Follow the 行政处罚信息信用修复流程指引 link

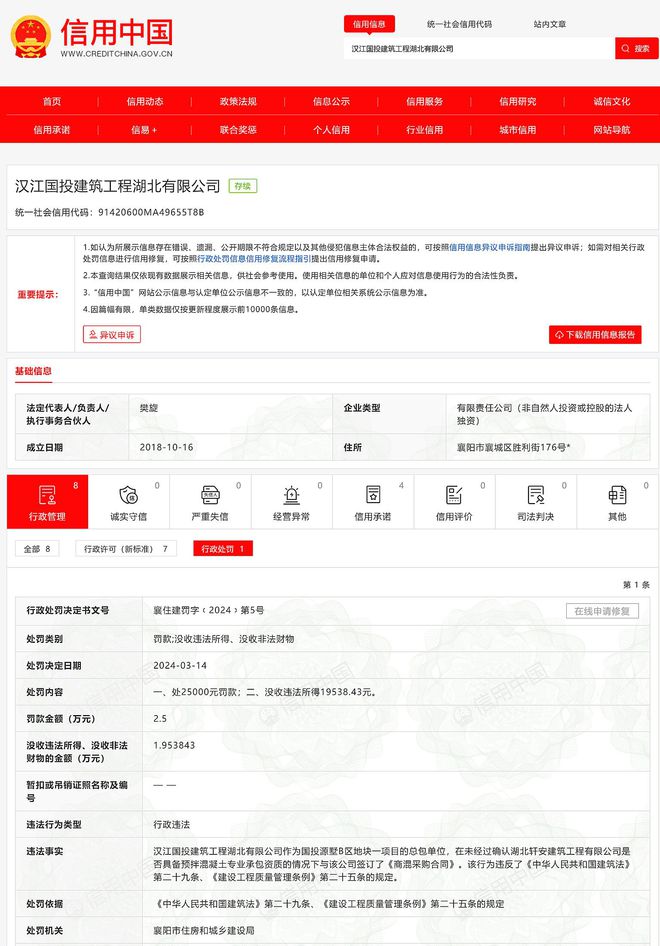[255, 259]
